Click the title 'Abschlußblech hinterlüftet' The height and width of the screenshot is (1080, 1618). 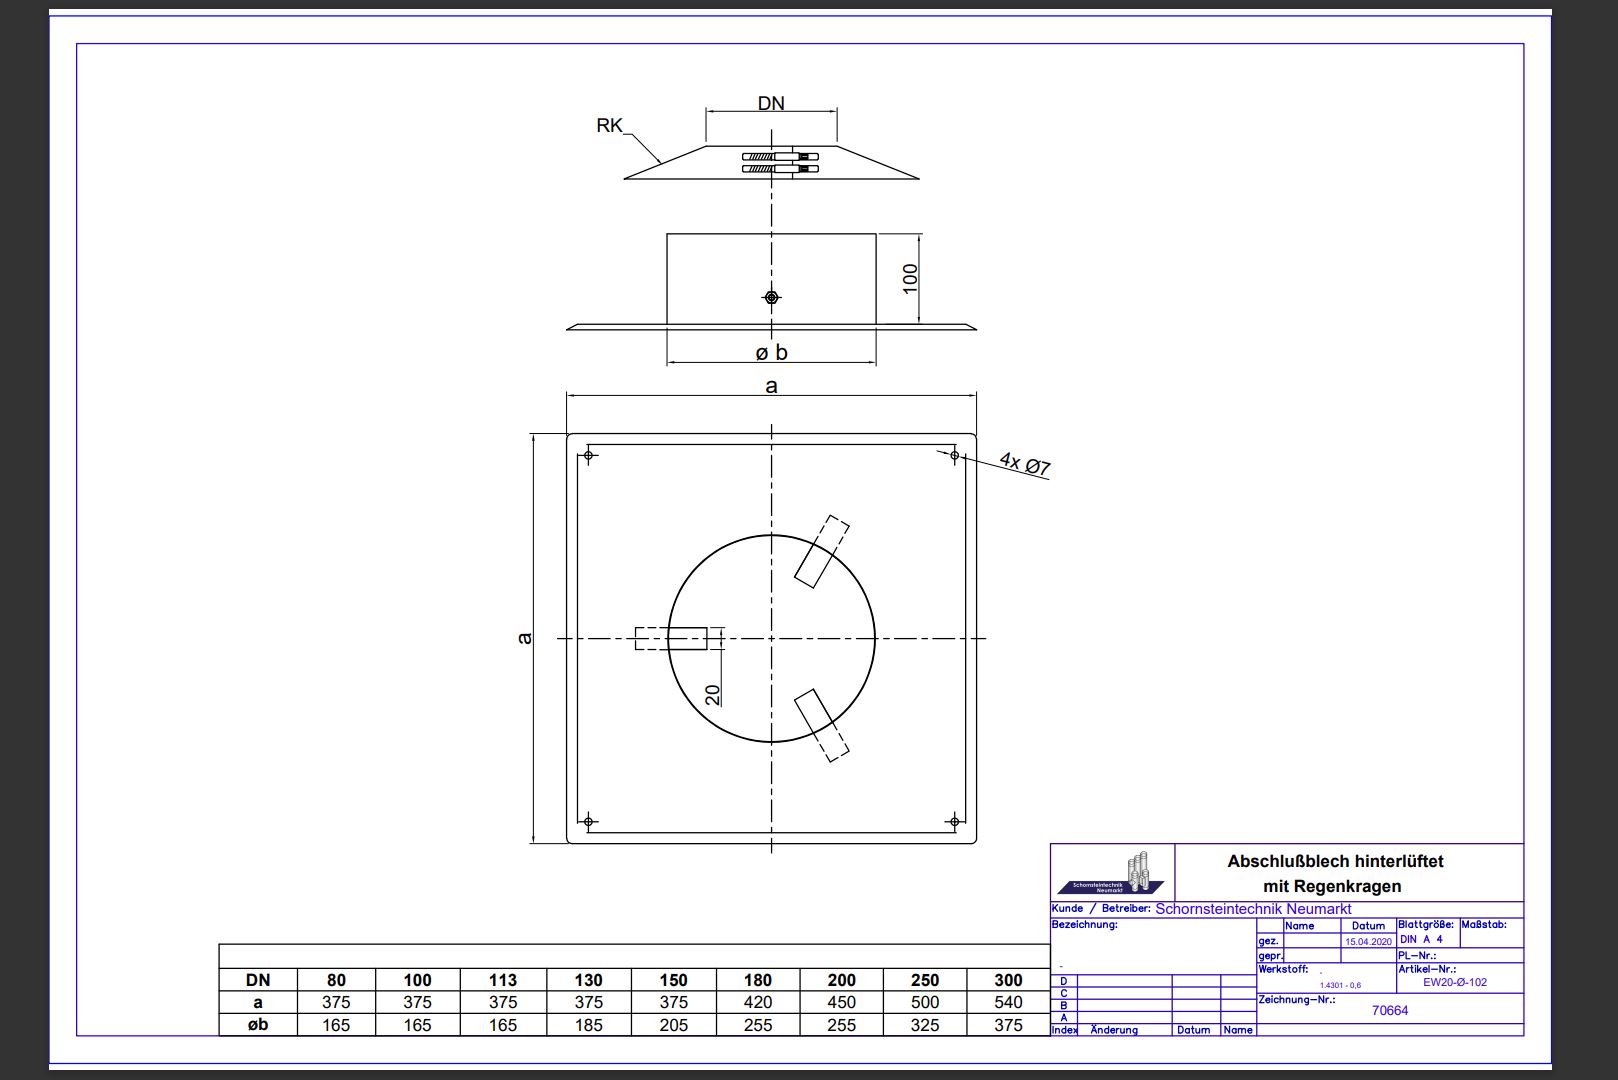[1335, 861]
